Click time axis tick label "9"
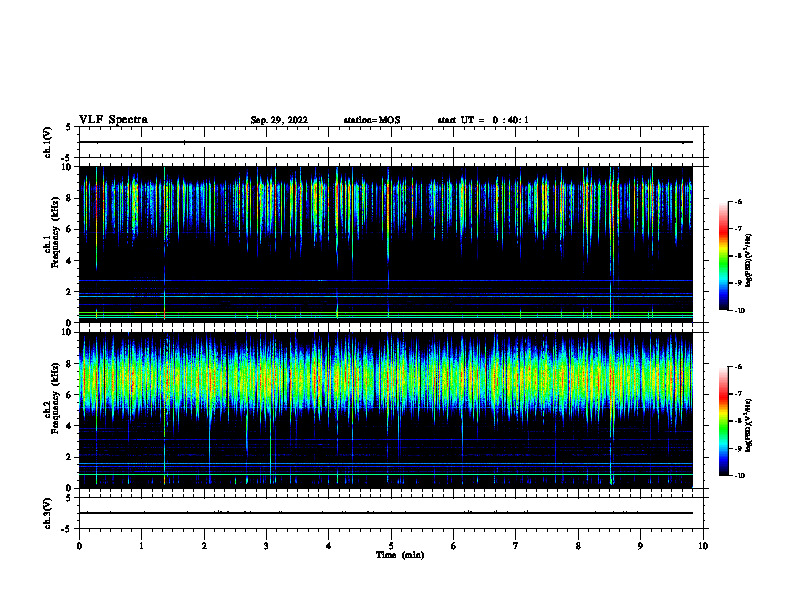The height and width of the screenshot is (612, 792). coord(640,546)
